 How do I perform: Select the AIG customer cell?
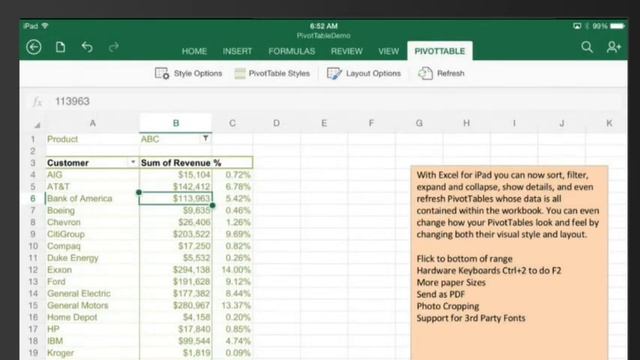[93, 175]
